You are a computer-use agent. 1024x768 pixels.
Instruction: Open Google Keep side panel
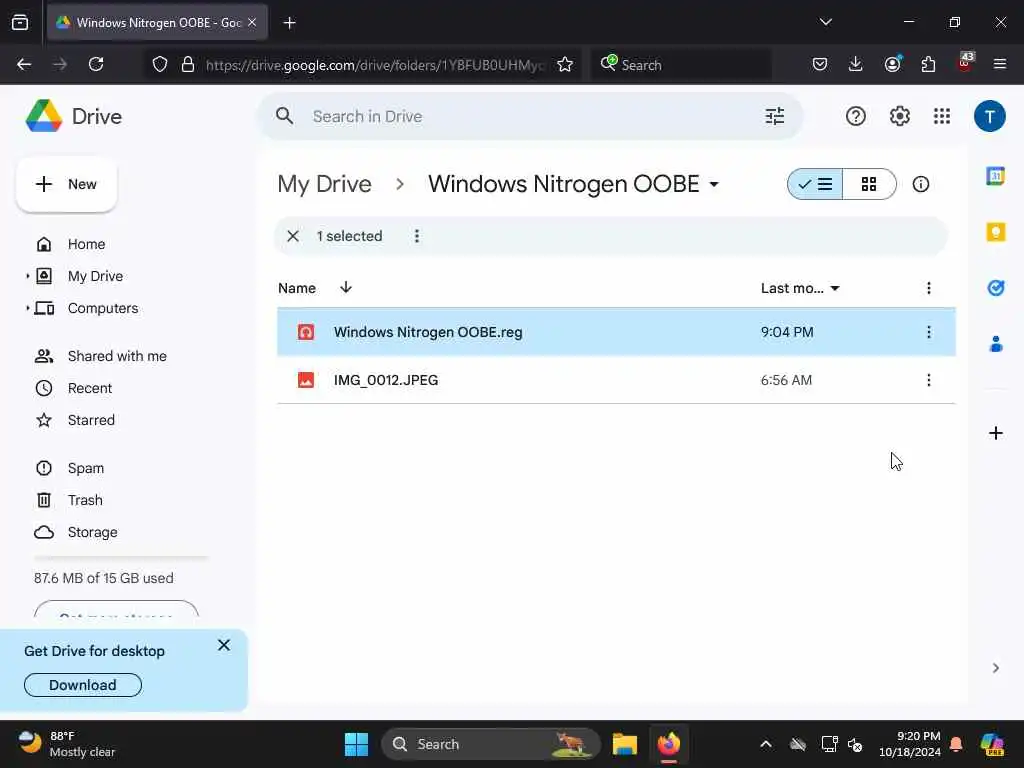(x=995, y=232)
